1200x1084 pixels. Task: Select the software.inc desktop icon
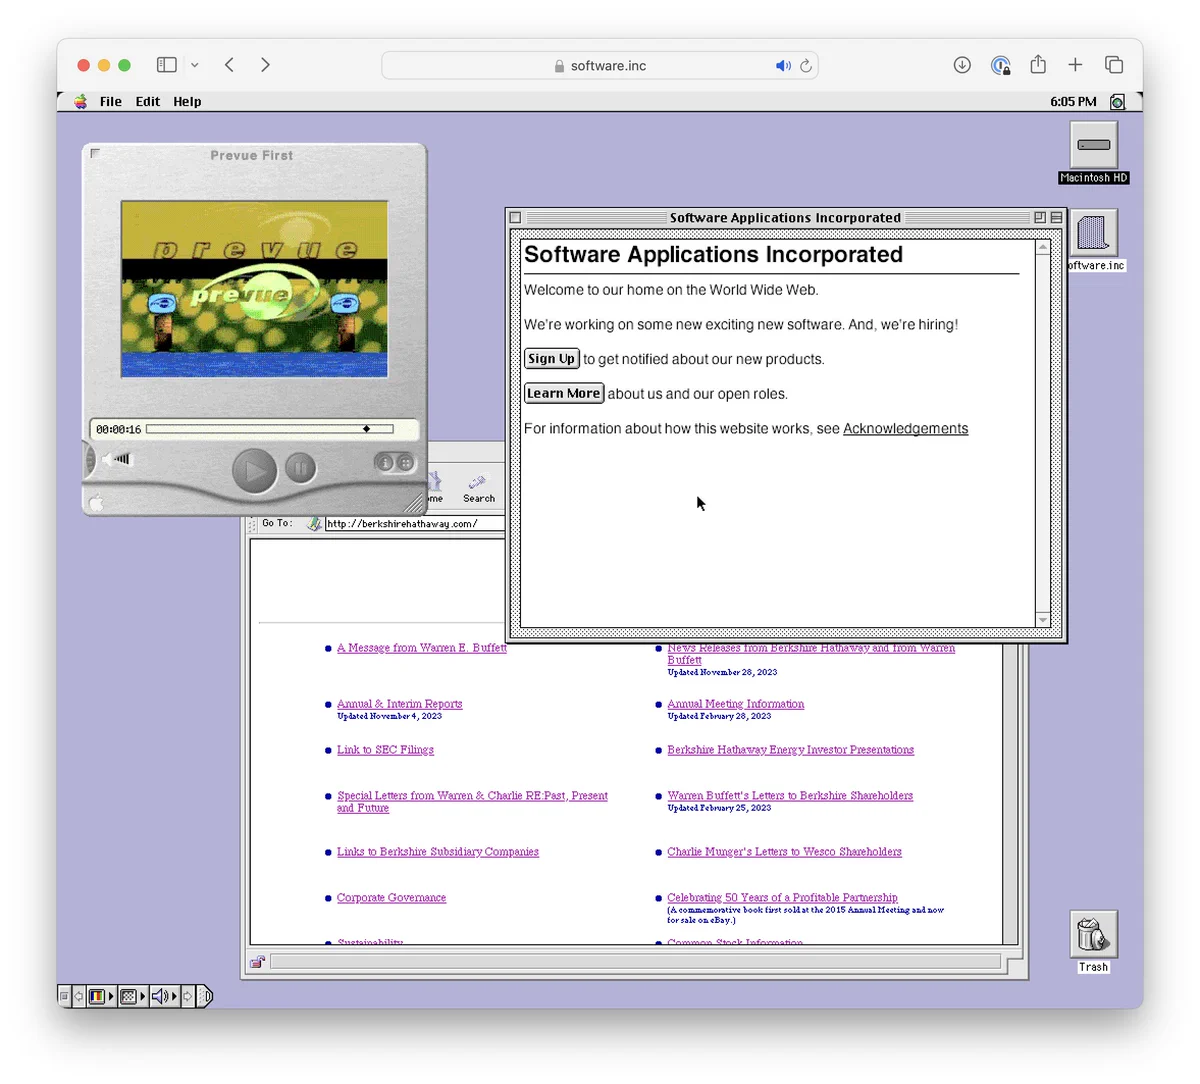tap(1093, 233)
